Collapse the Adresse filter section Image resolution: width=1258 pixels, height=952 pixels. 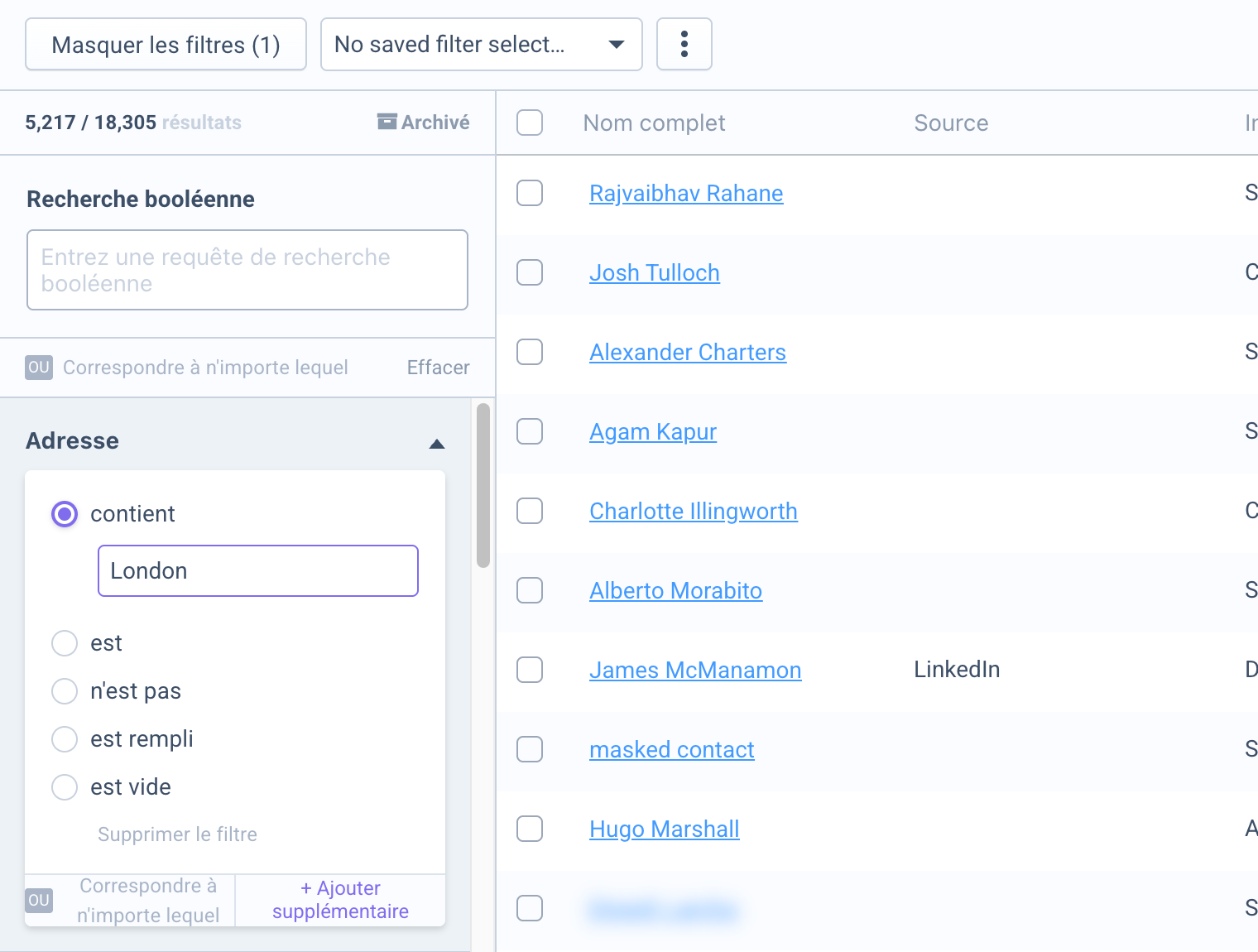[x=436, y=443]
